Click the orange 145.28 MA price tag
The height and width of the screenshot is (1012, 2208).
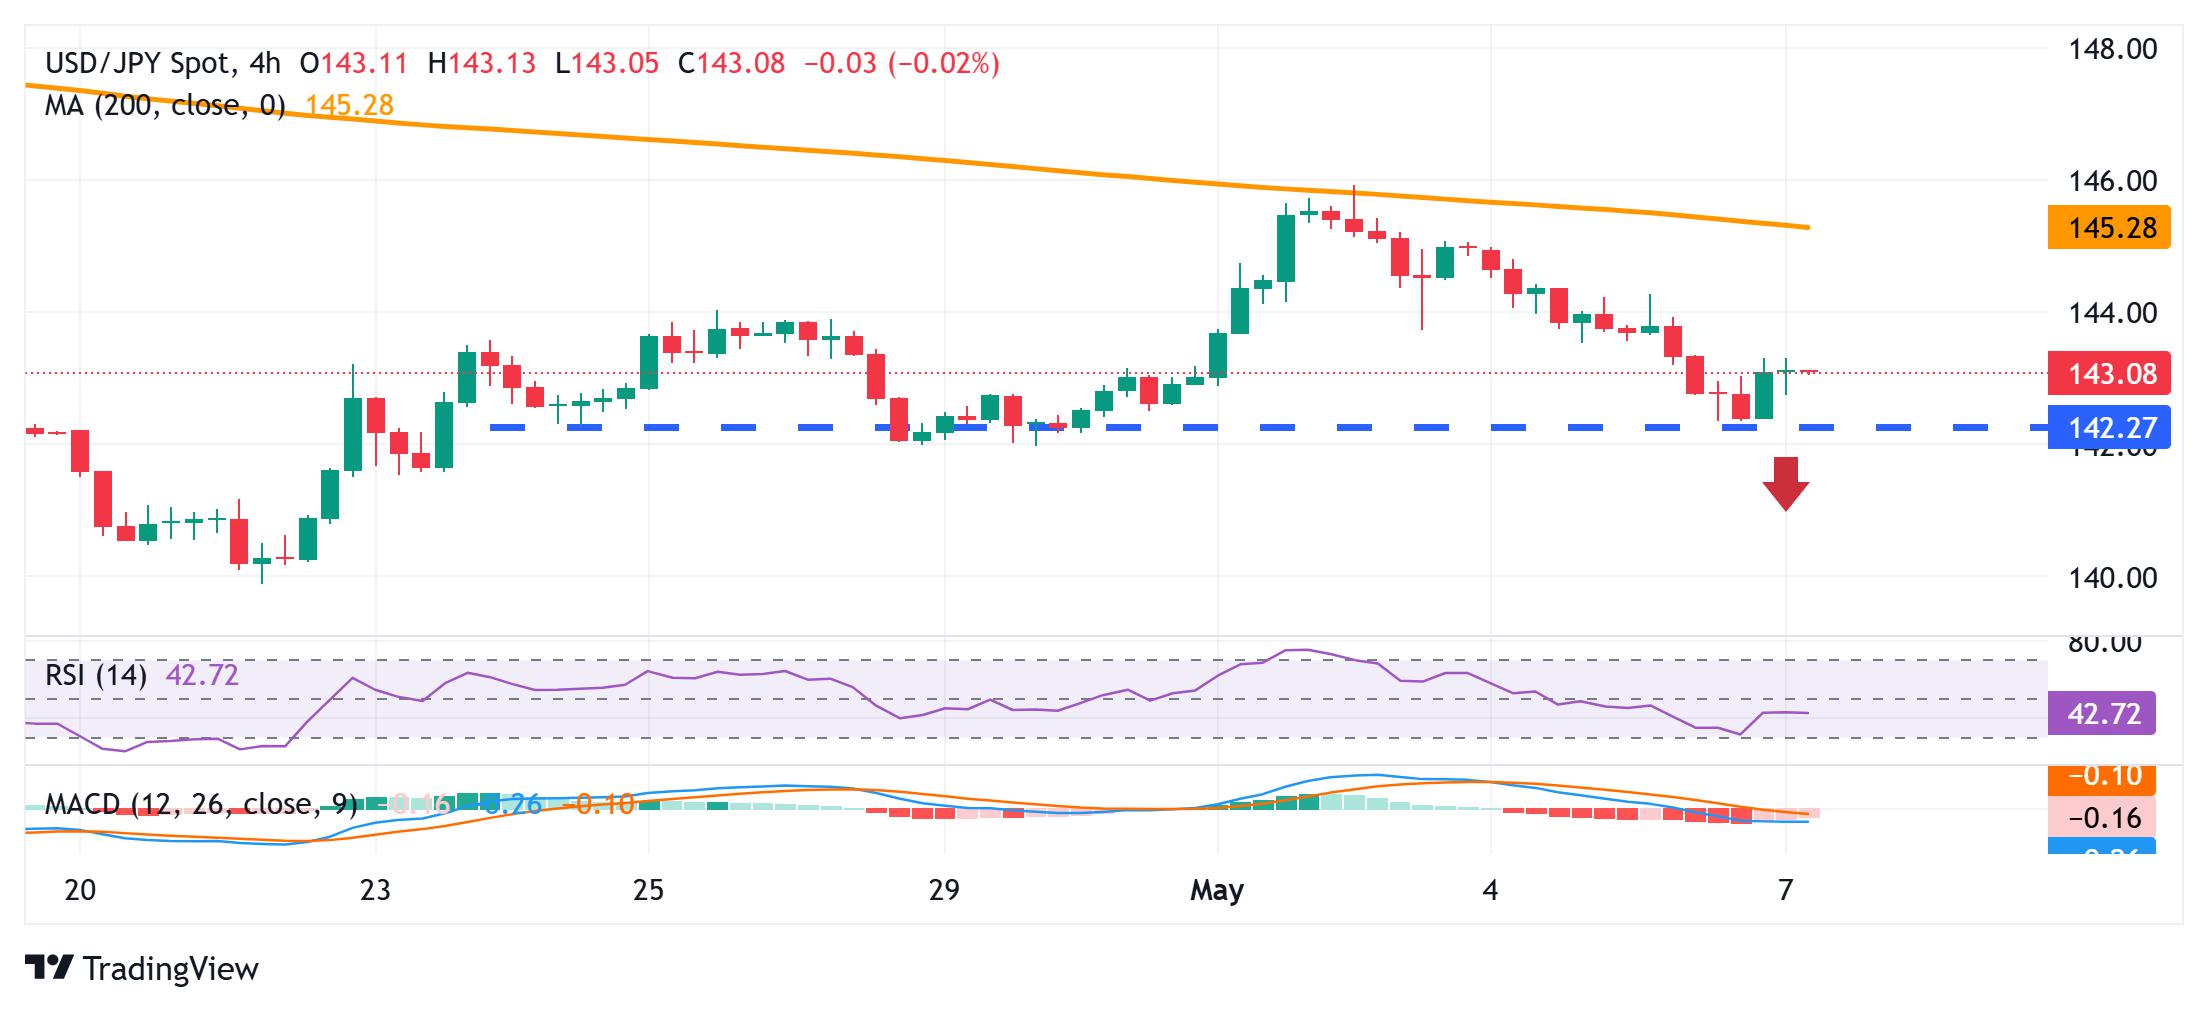coord(2109,227)
